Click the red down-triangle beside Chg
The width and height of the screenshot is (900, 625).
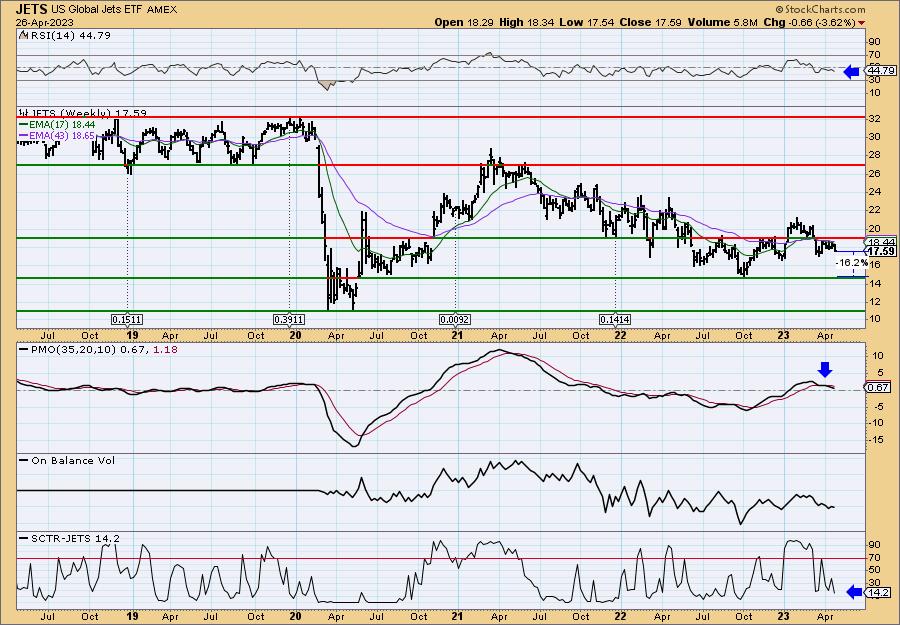(862, 23)
